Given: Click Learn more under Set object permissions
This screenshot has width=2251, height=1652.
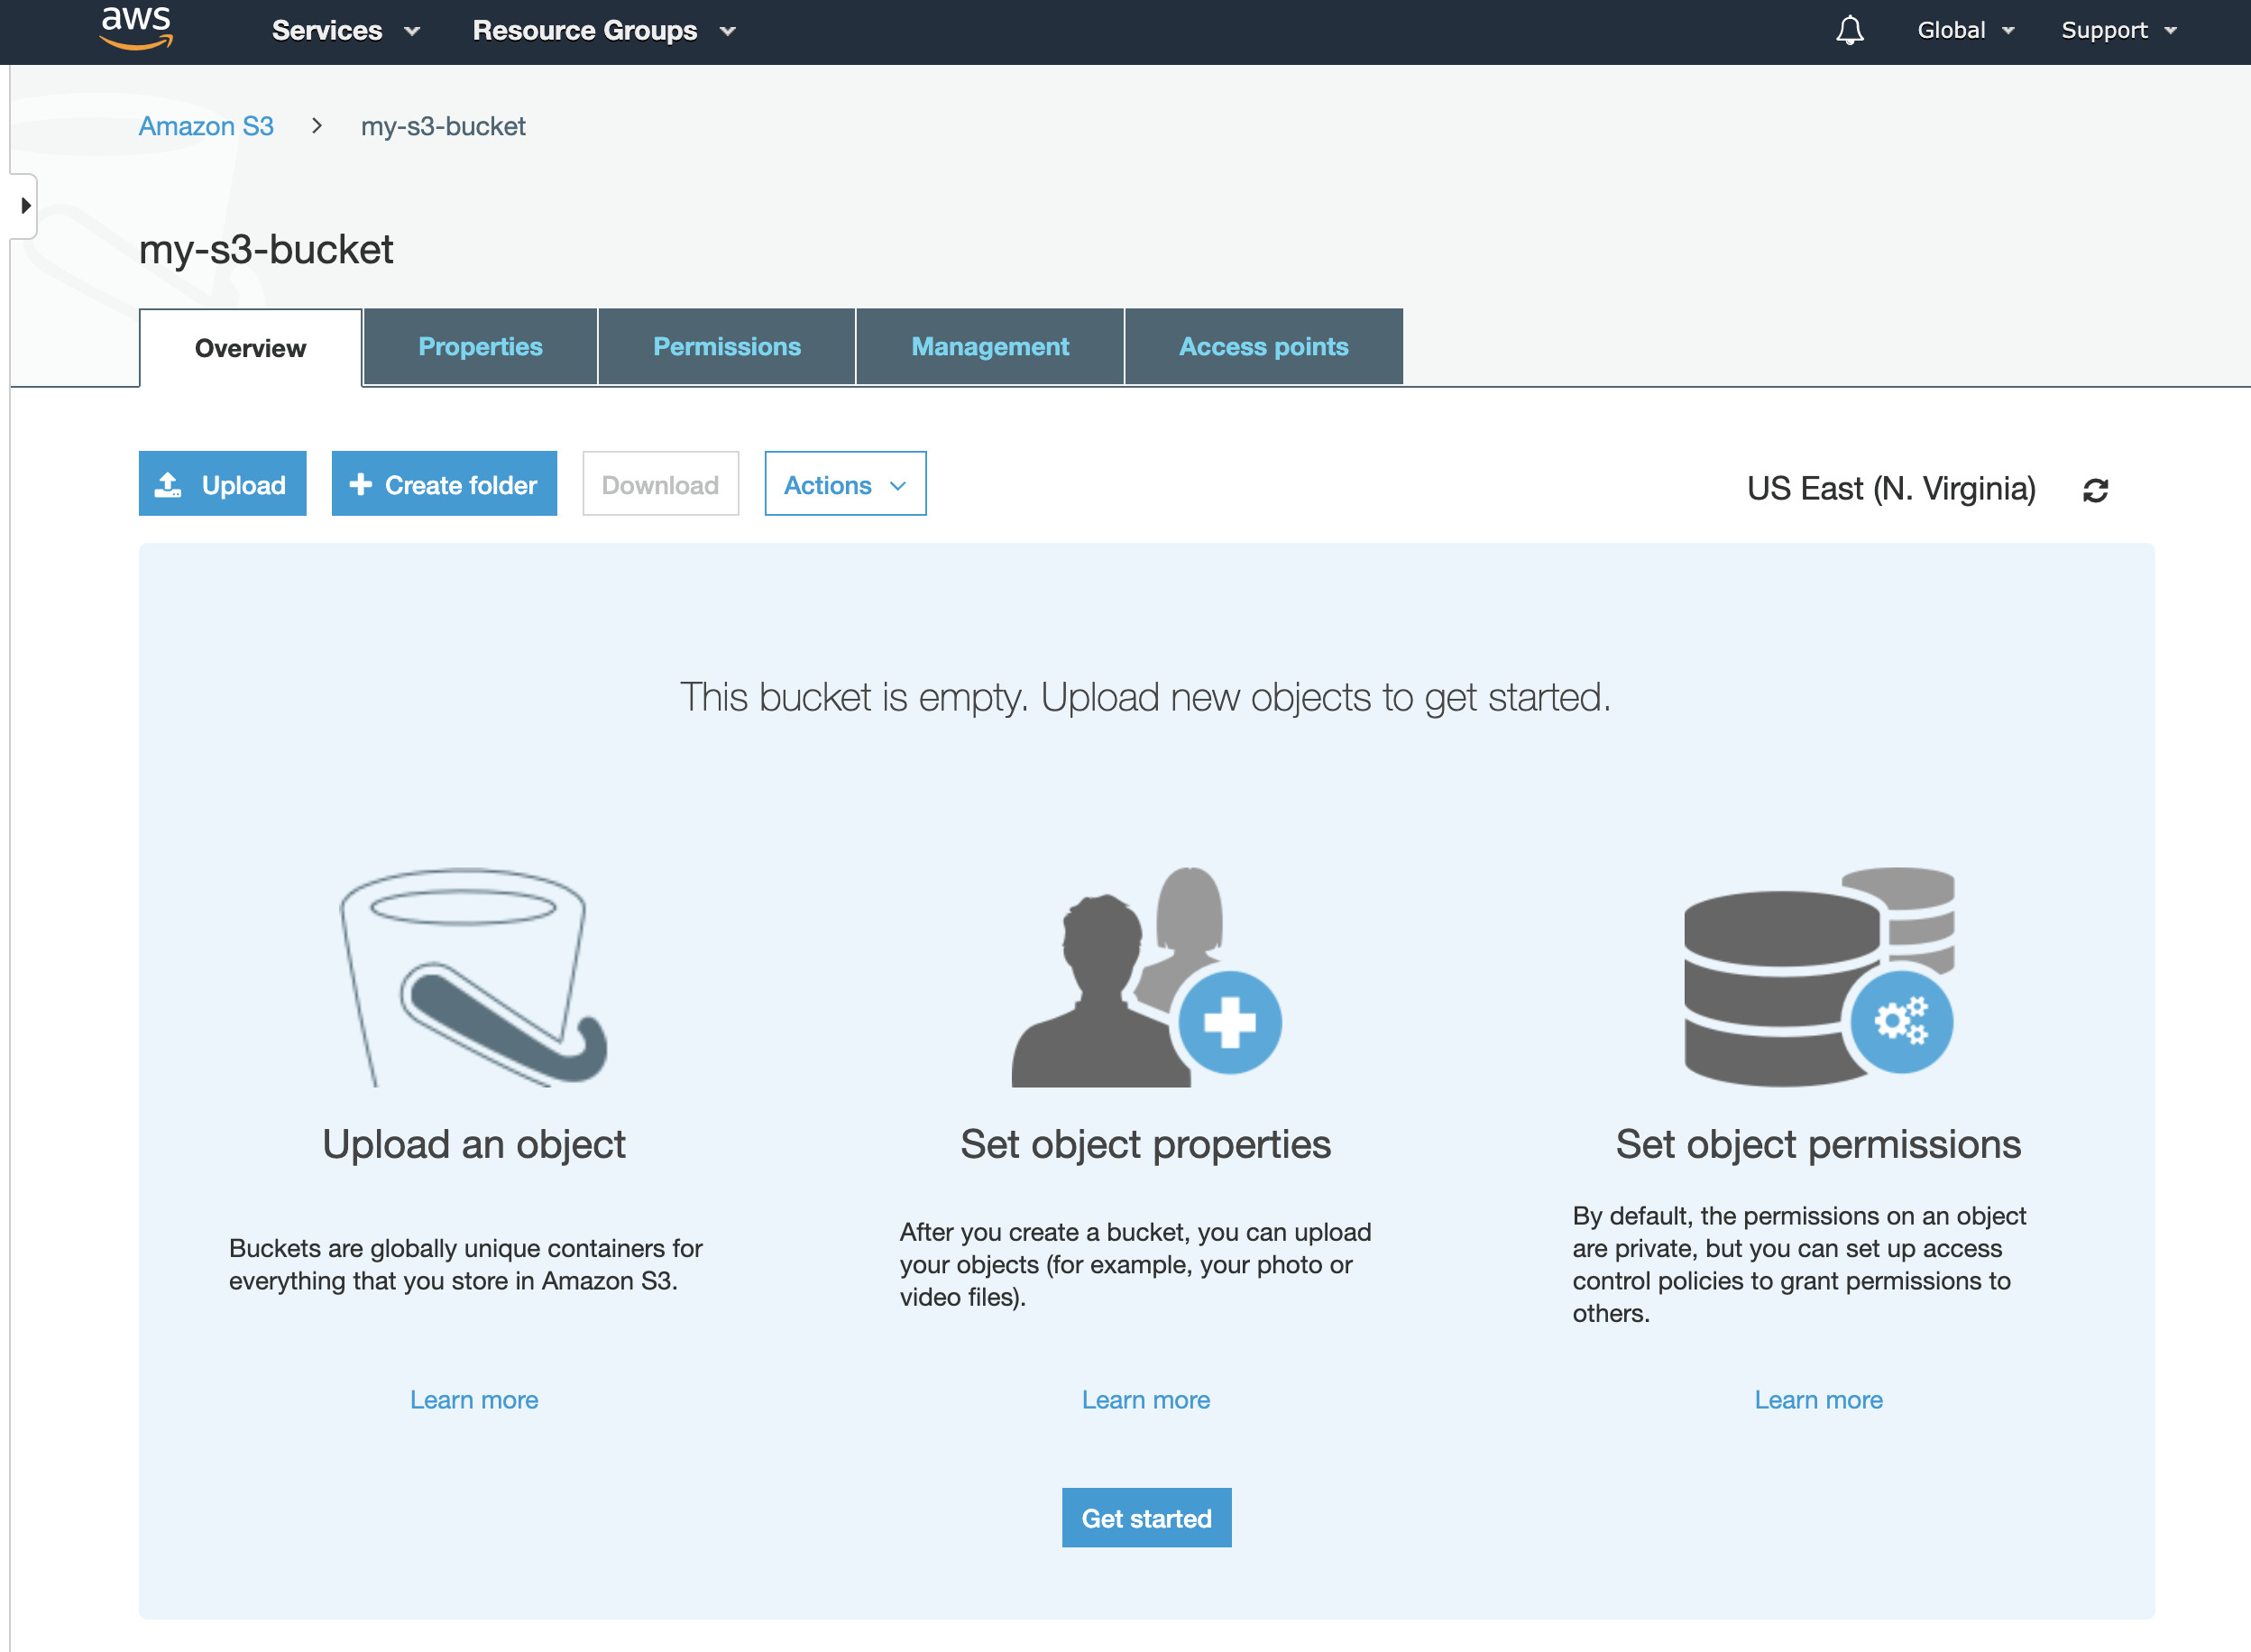Looking at the screenshot, I should [1818, 1400].
